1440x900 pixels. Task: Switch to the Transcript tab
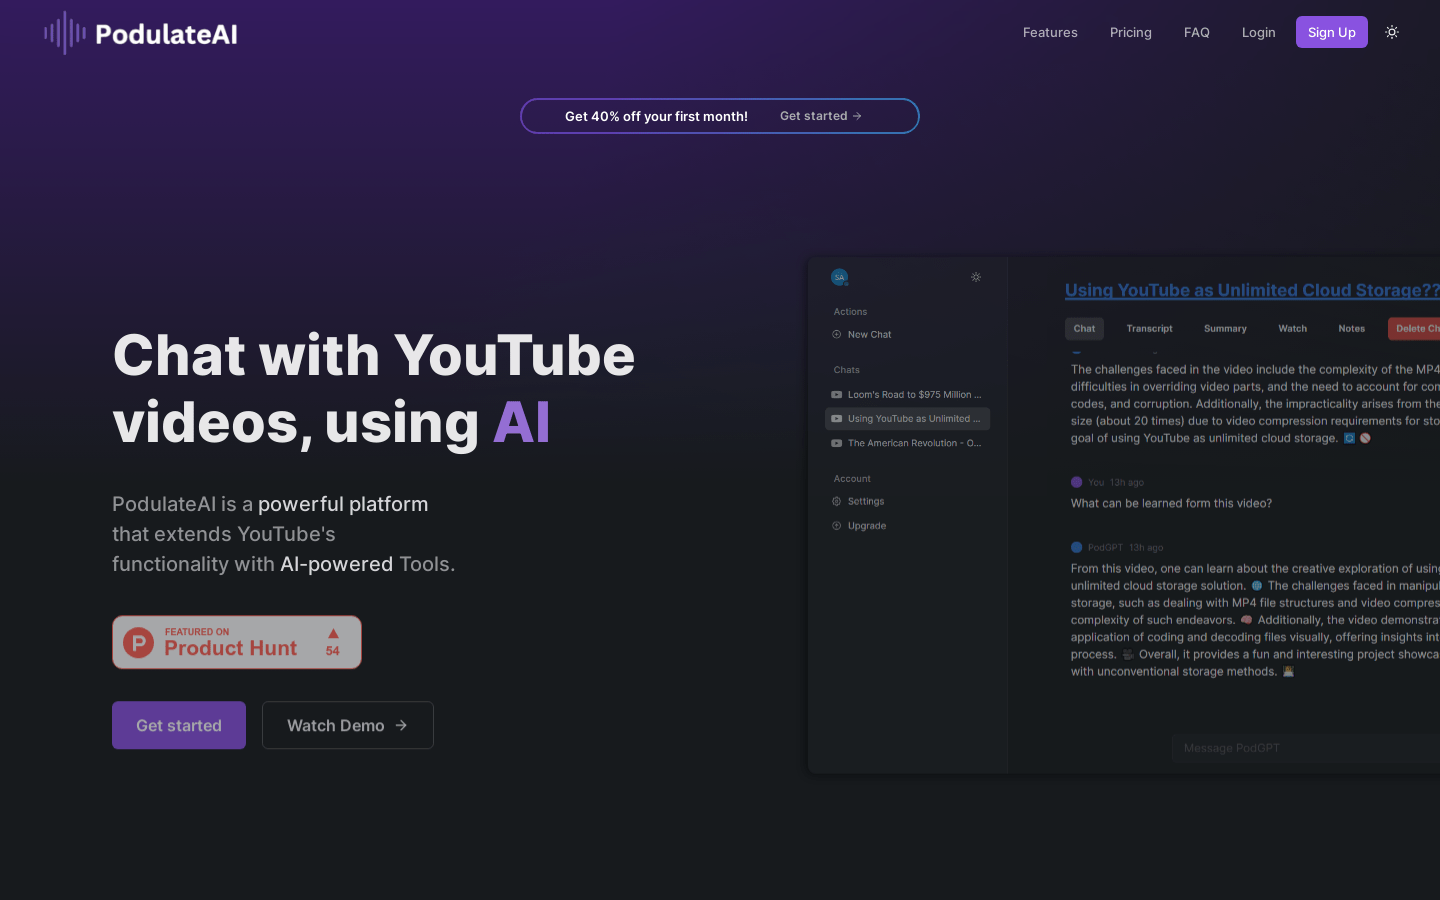click(x=1150, y=328)
